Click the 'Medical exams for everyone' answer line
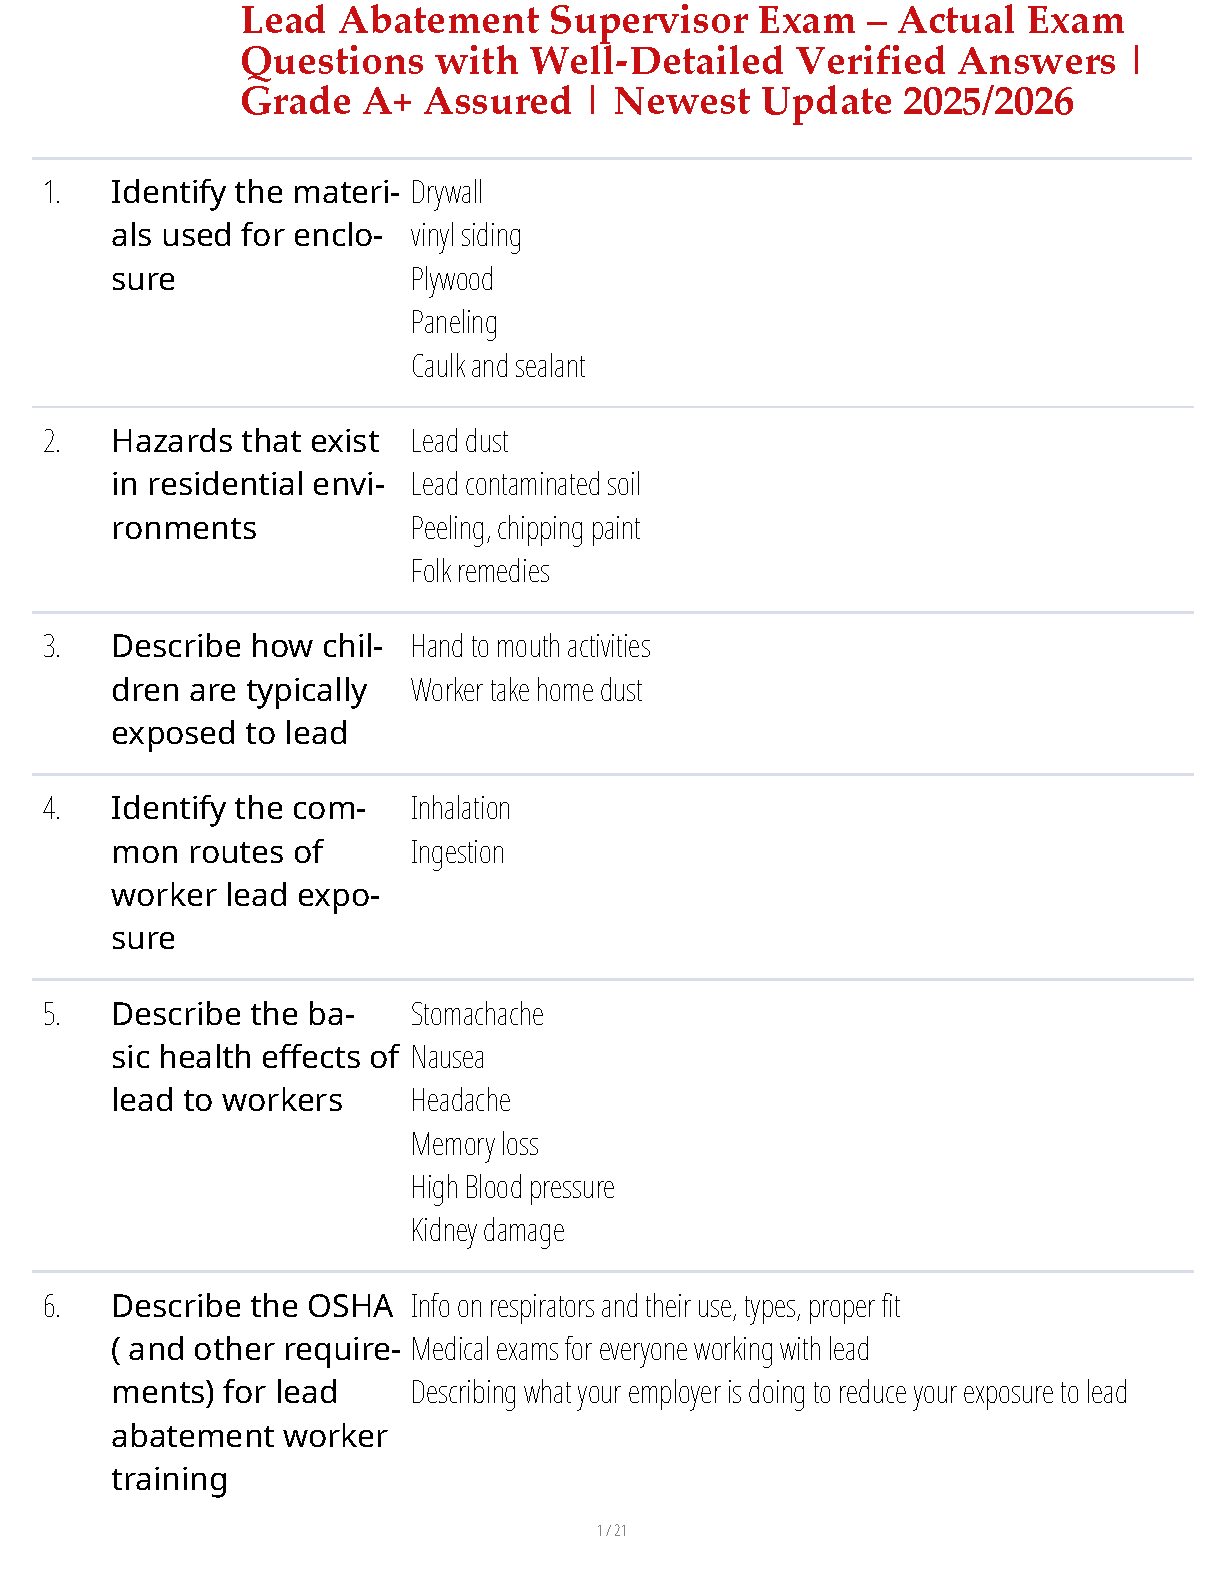 point(640,1350)
